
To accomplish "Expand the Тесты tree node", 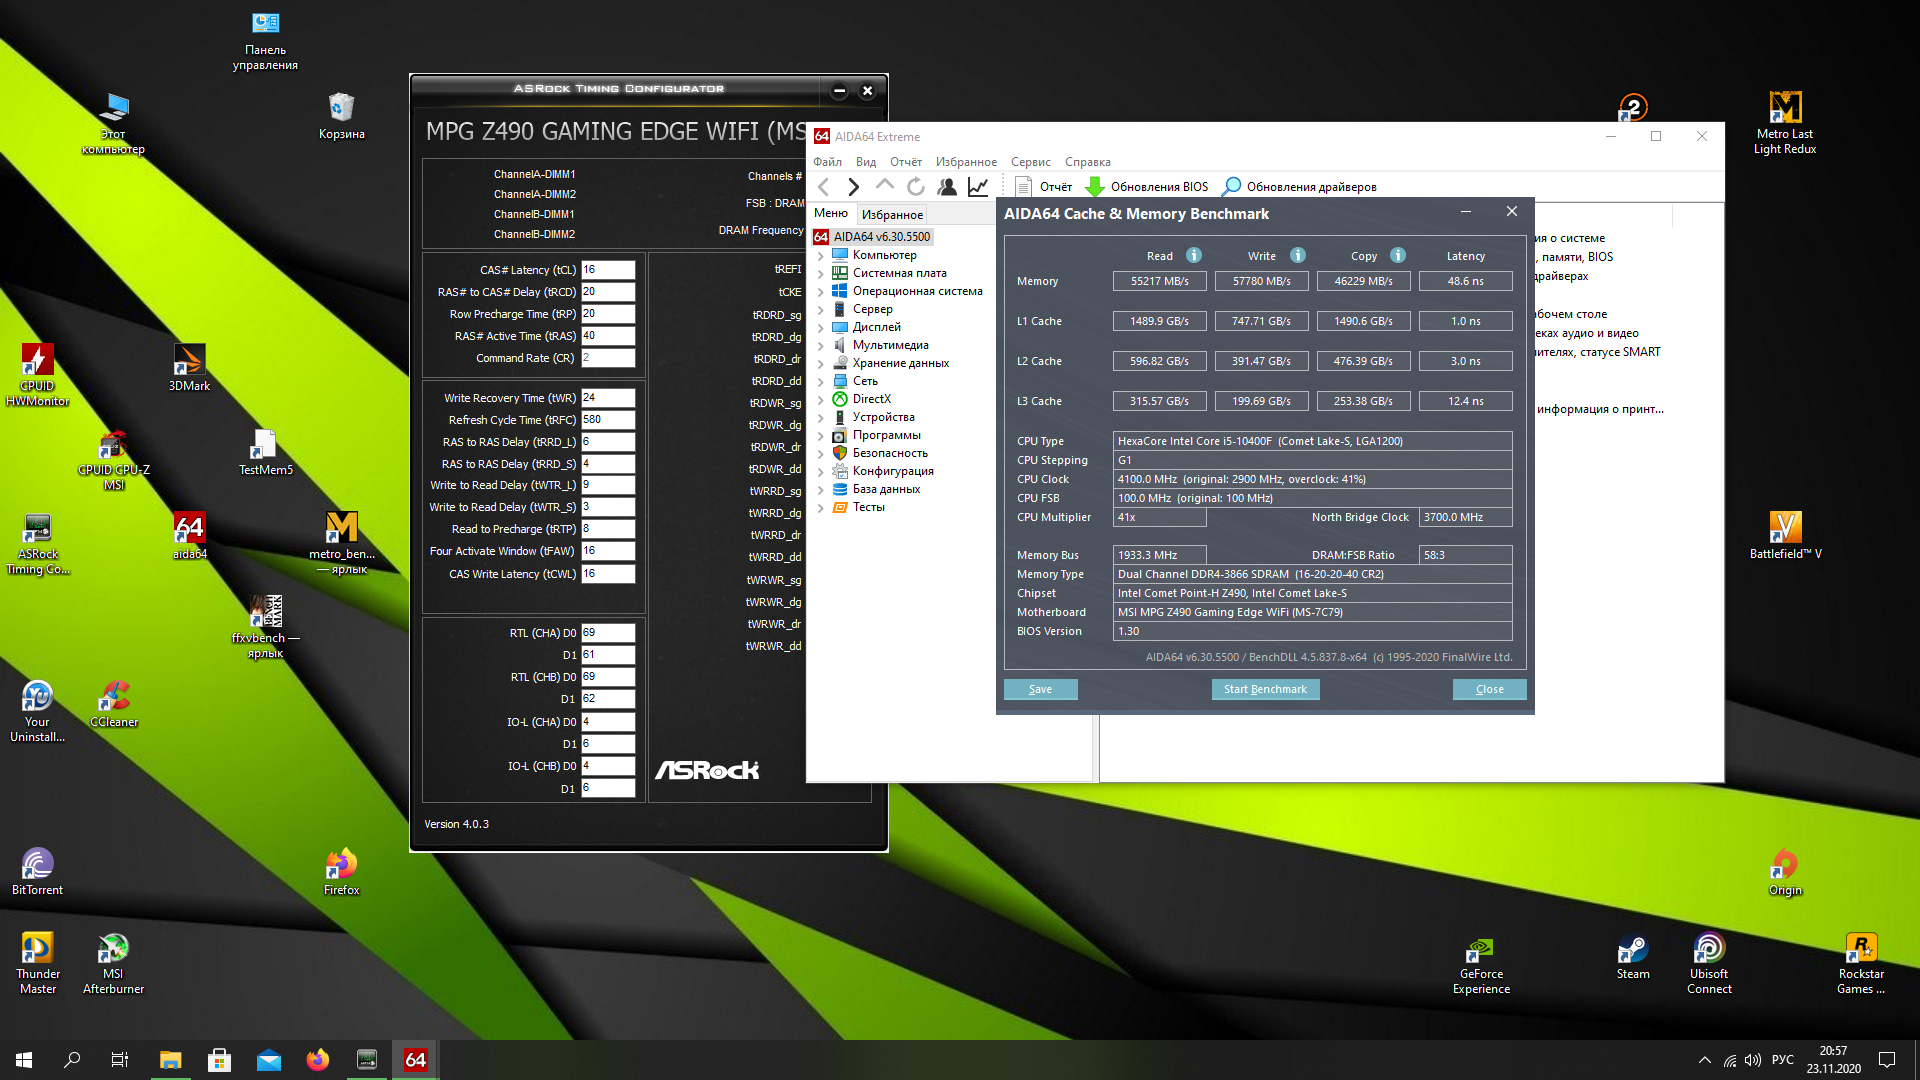I will (x=821, y=508).
